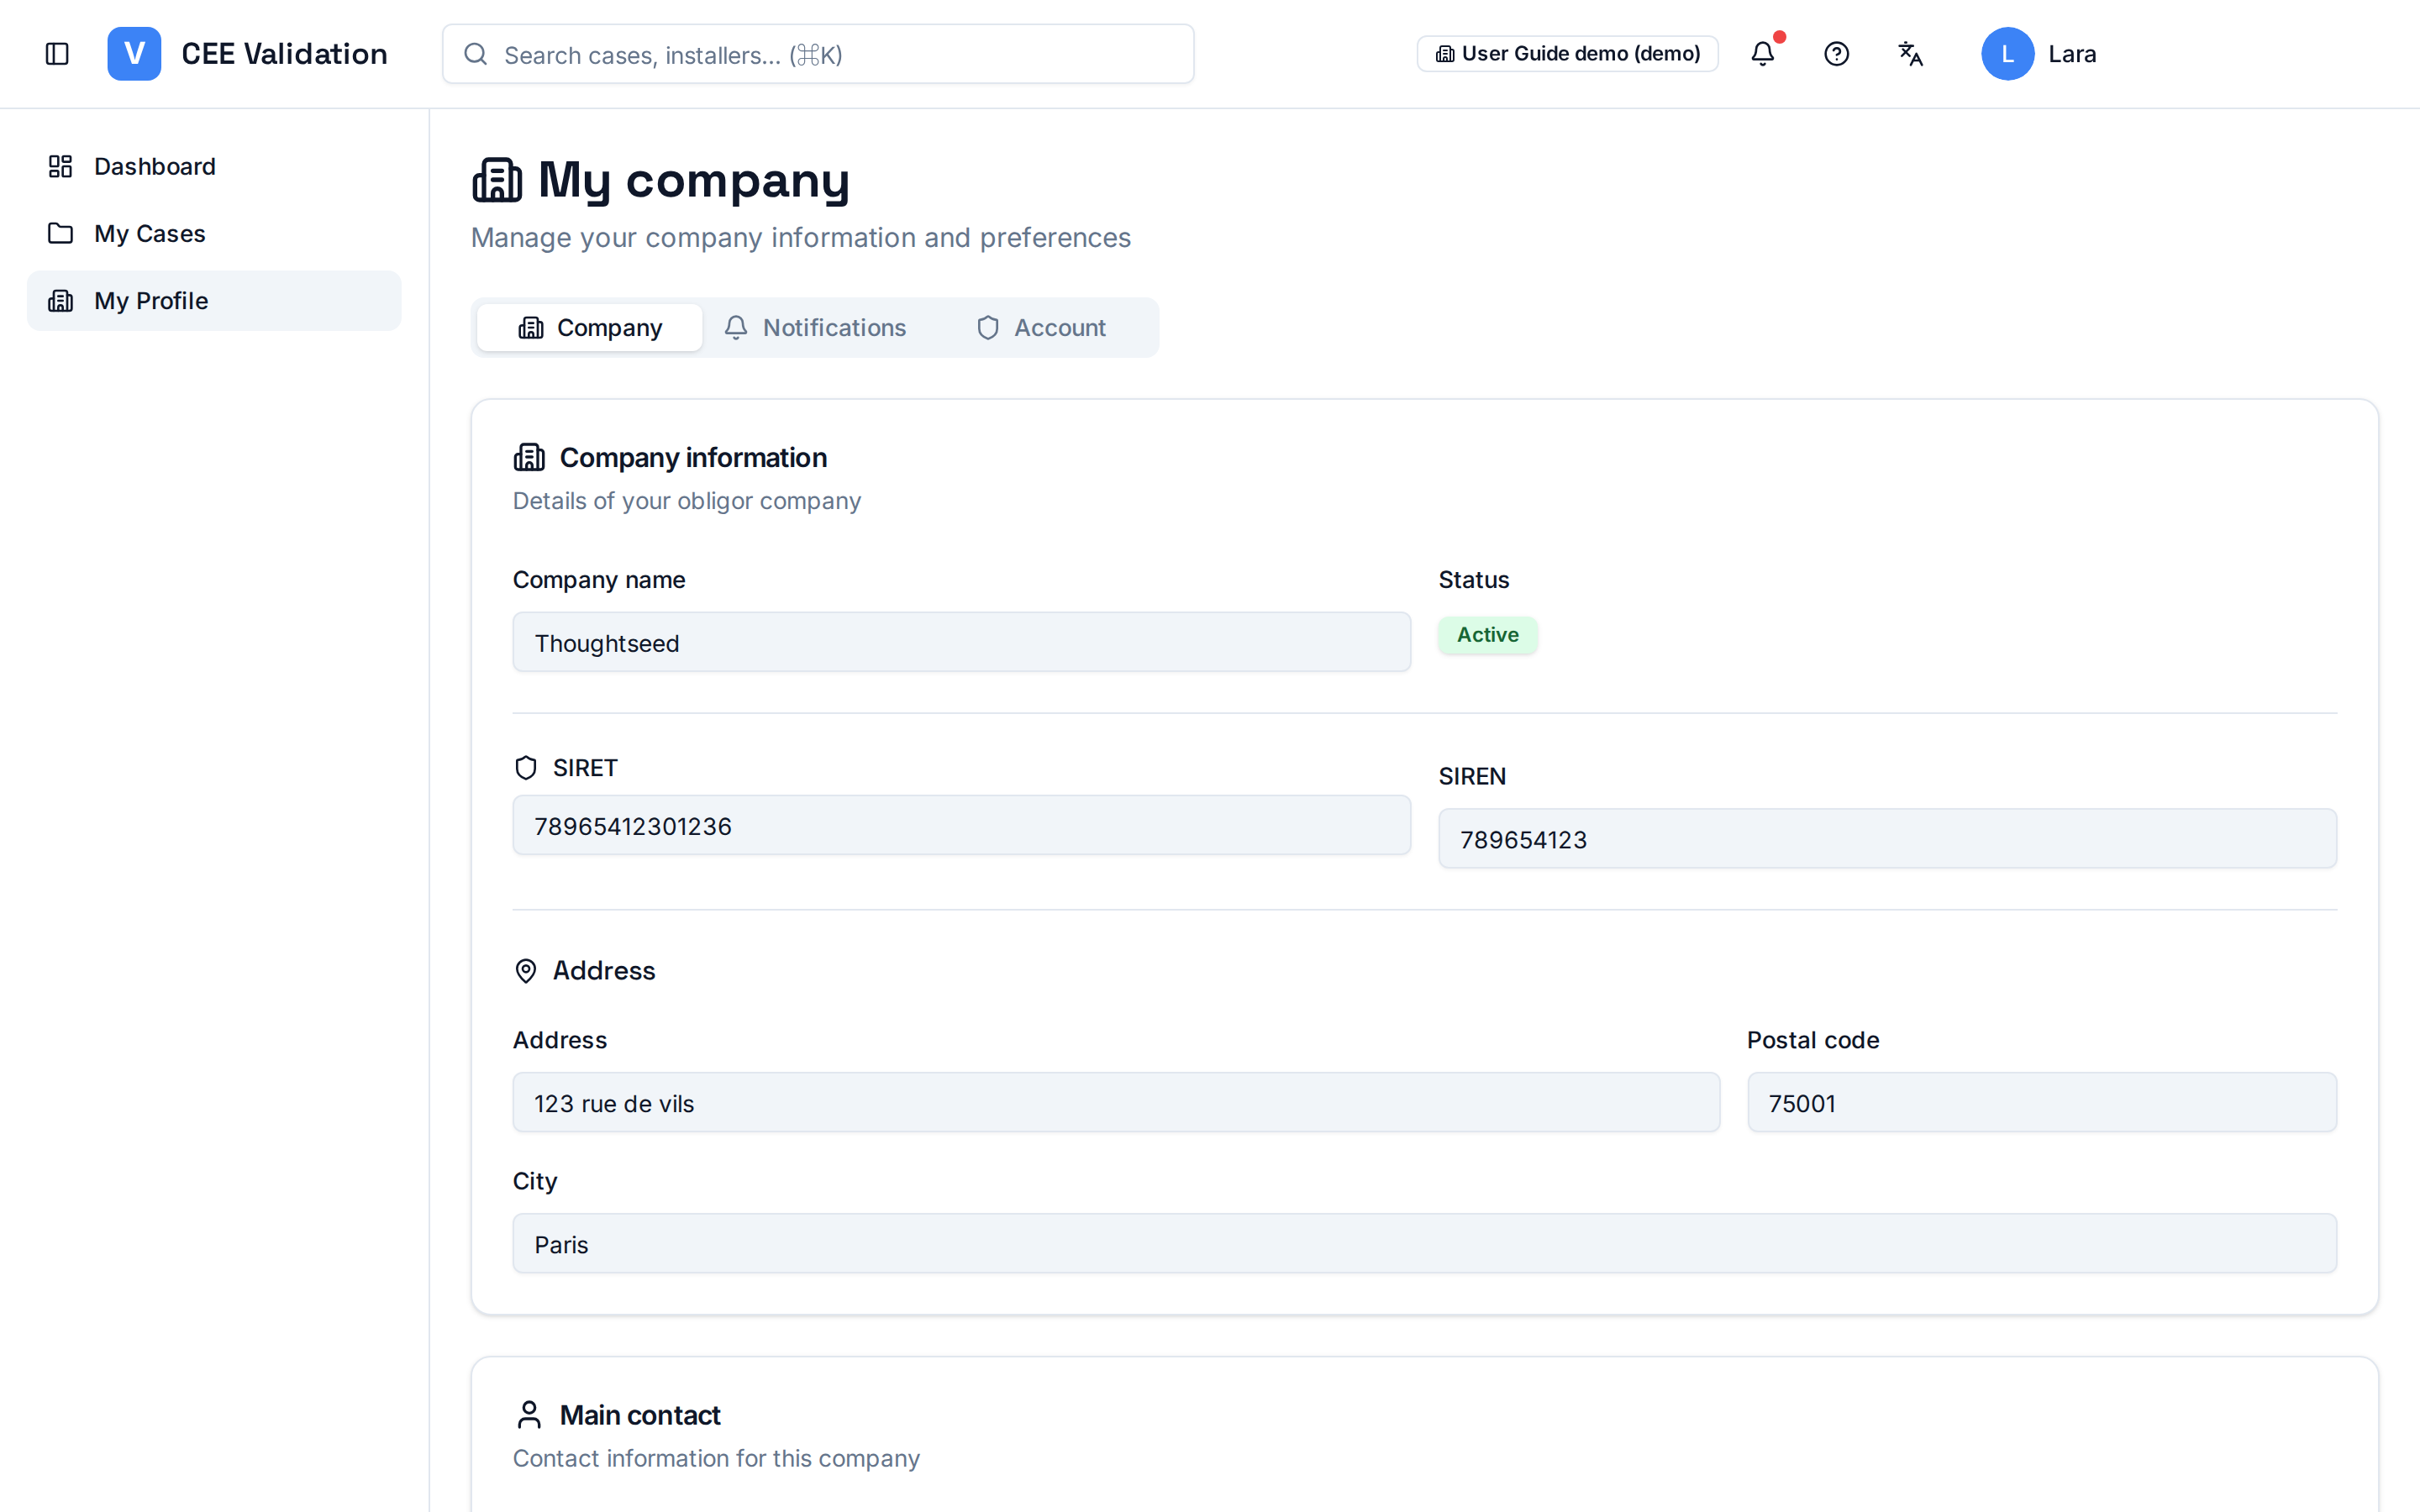Click the SIRET field 78965412301236
This screenshot has height=1512, width=2420.
click(962, 825)
